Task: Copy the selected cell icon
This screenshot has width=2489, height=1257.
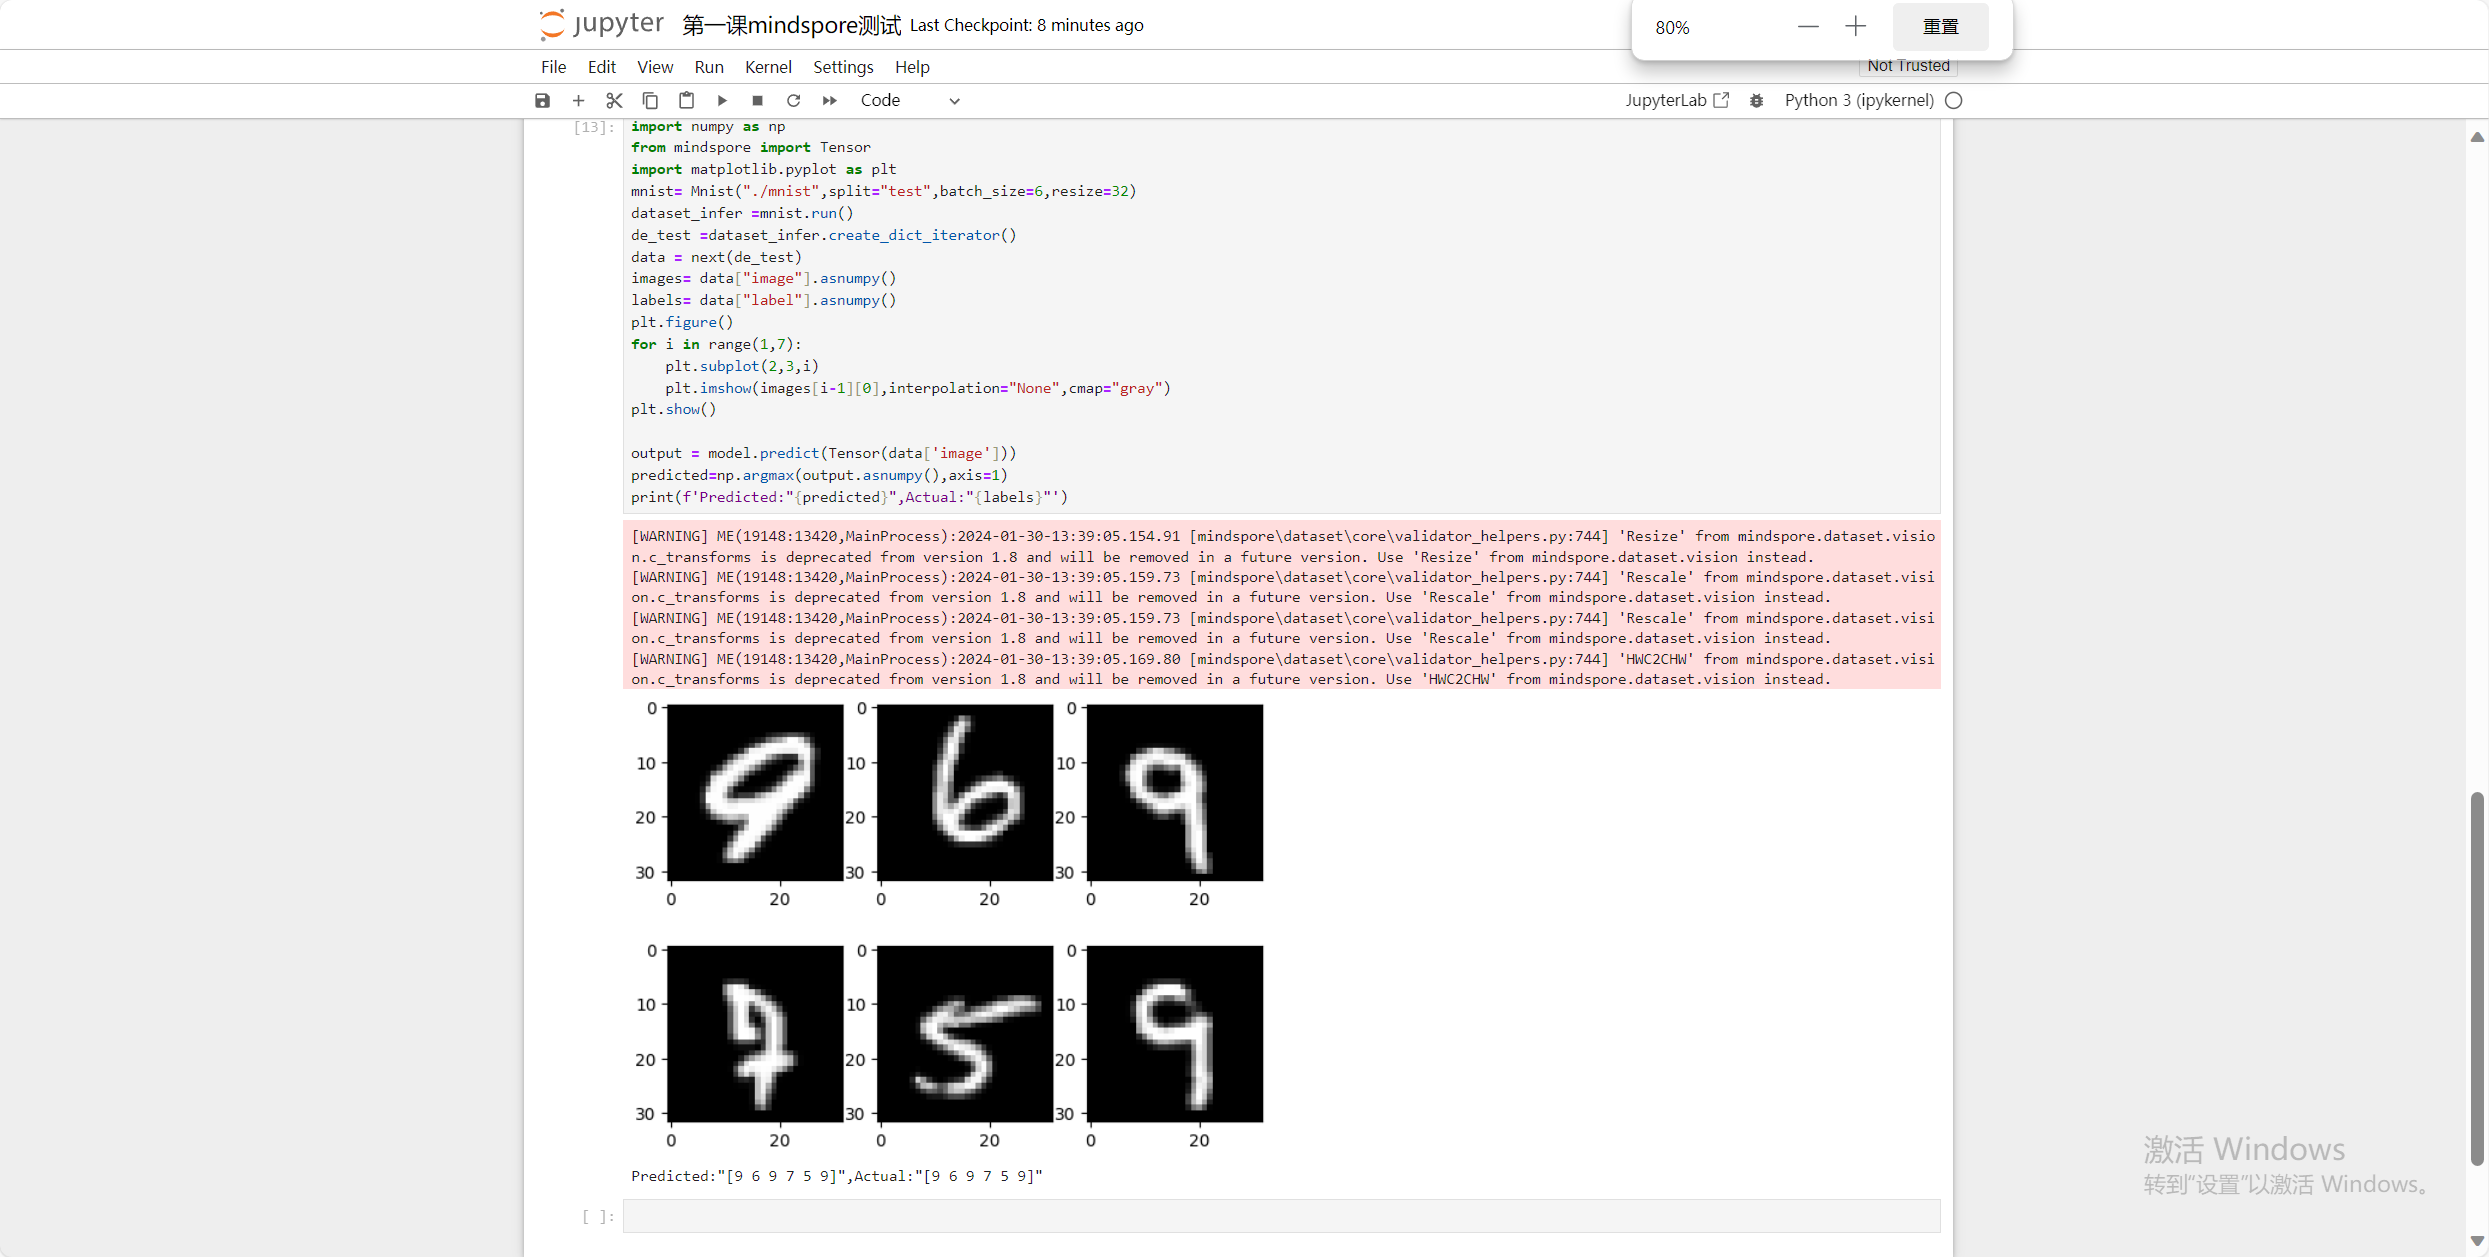Action: click(650, 100)
